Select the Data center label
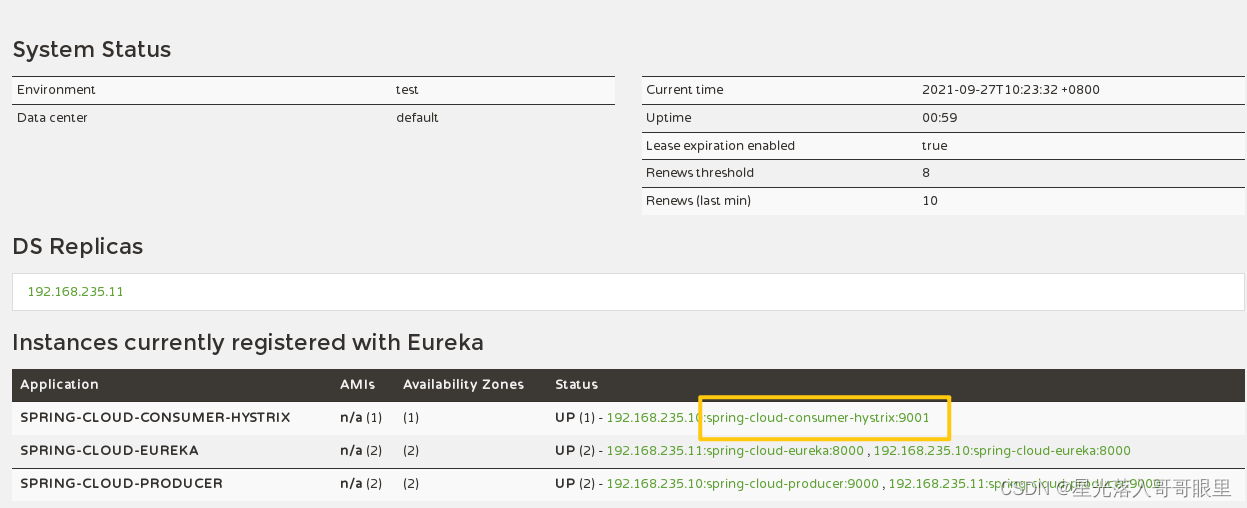 point(52,118)
